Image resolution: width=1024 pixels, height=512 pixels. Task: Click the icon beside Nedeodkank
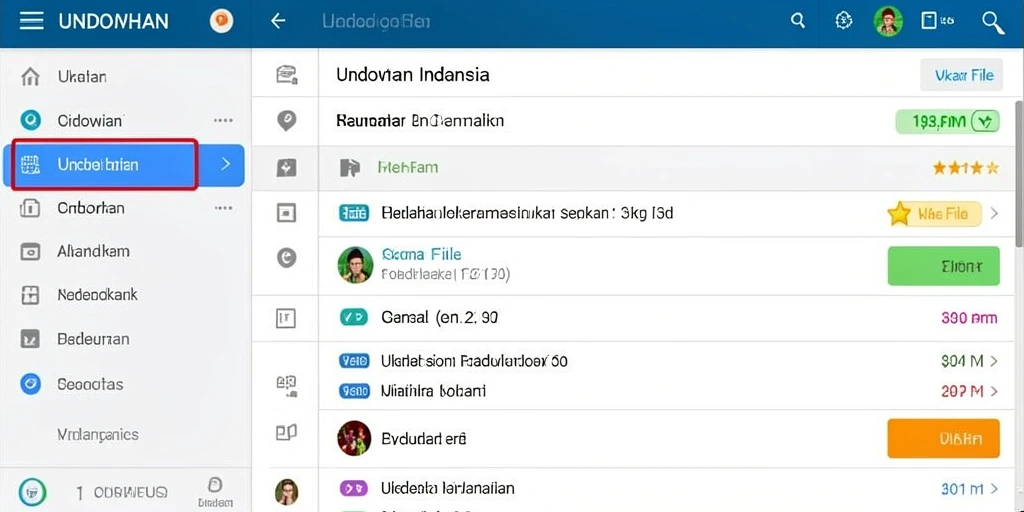click(x=30, y=295)
